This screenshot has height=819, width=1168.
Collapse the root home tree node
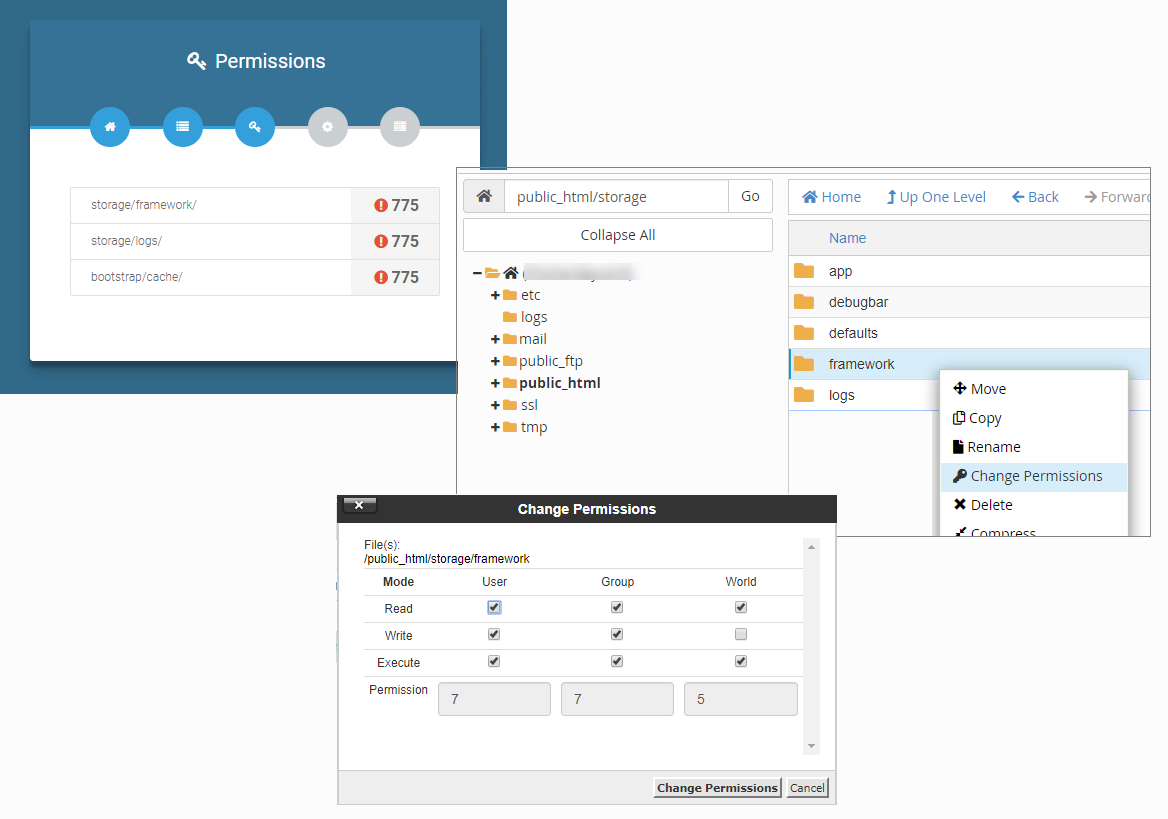477,273
